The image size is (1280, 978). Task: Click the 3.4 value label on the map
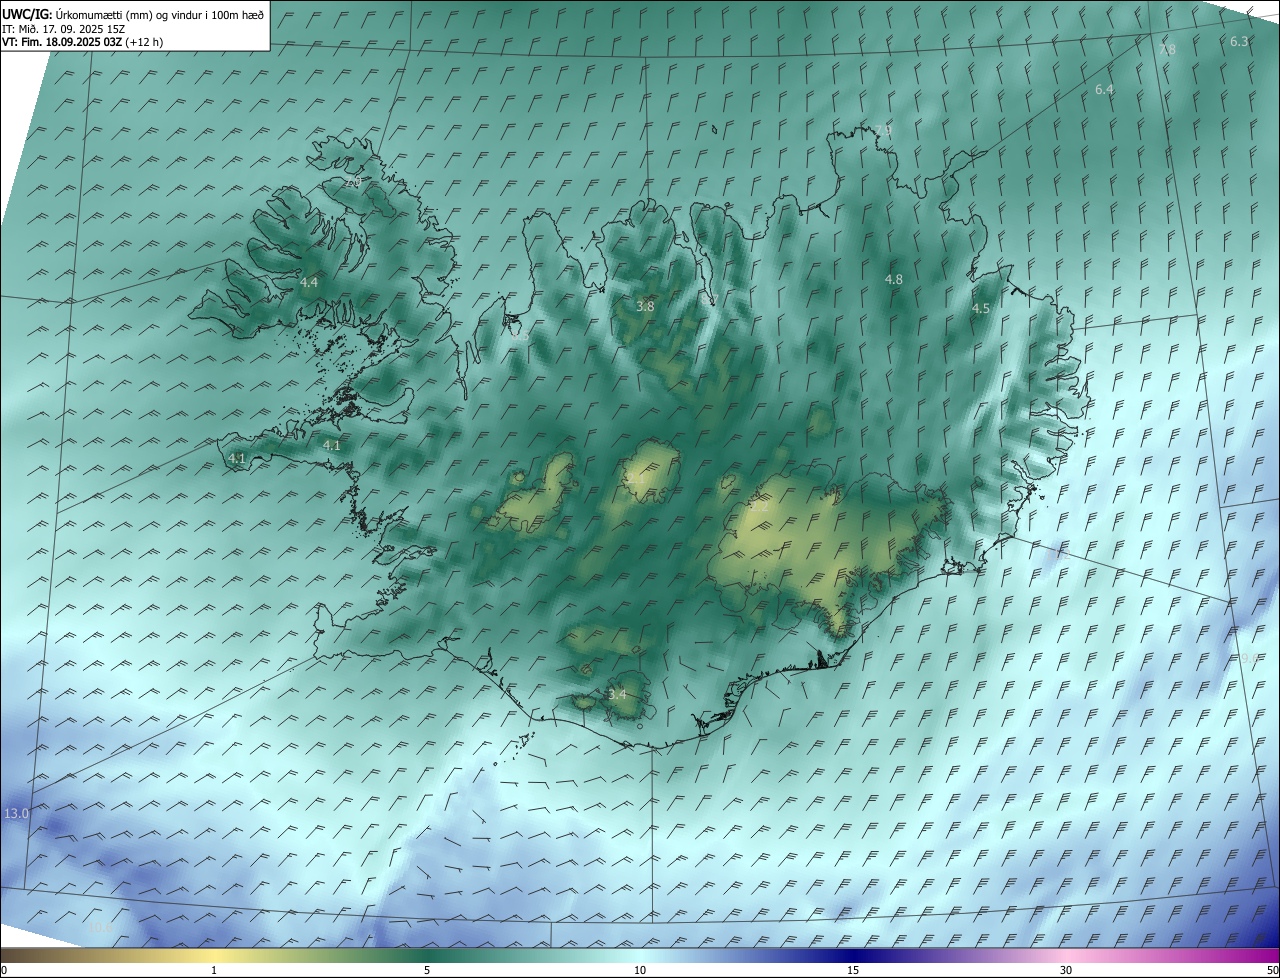point(617,694)
